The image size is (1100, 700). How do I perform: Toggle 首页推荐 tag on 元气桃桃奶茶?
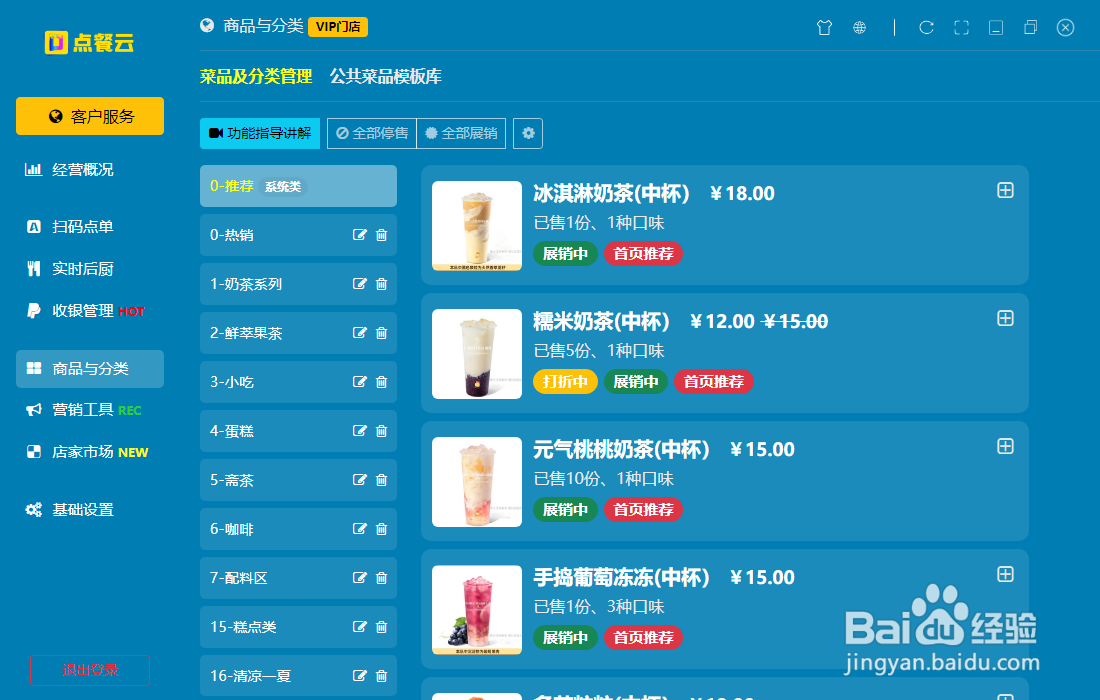[644, 510]
